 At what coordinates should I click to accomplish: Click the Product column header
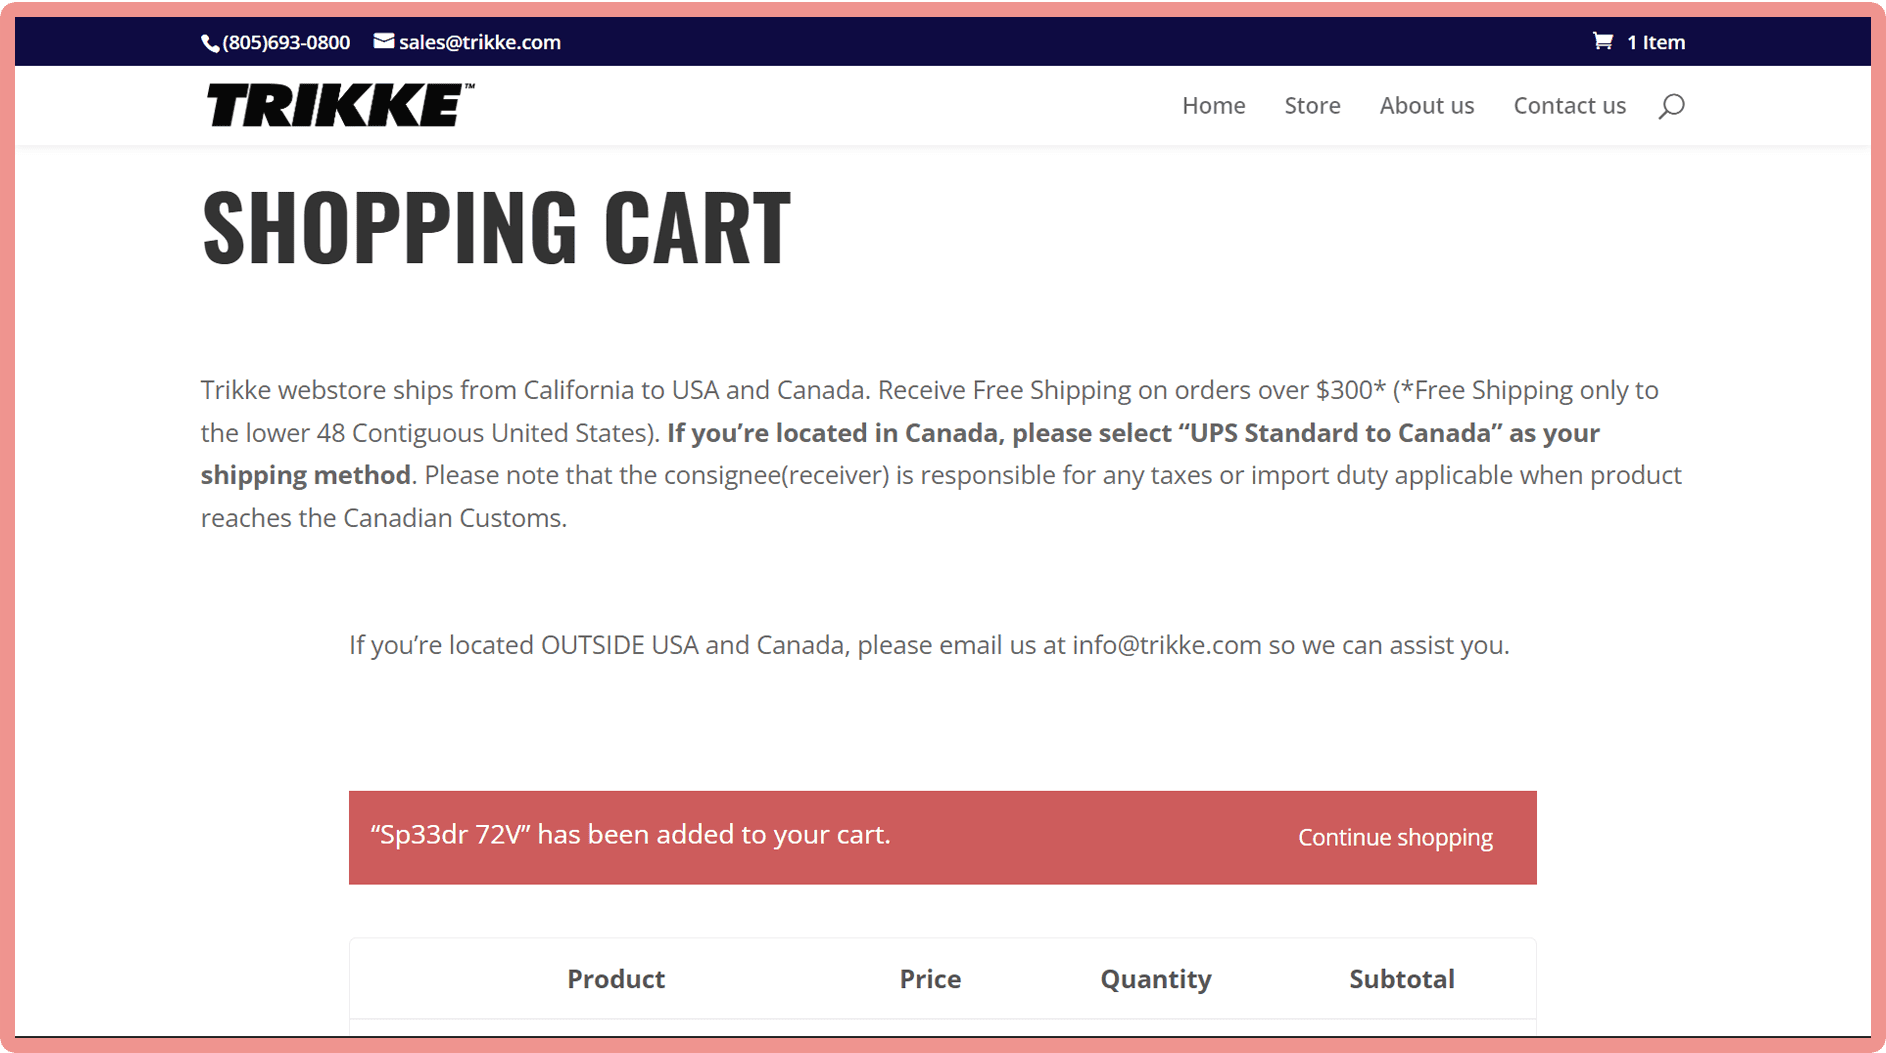click(616, 979)
